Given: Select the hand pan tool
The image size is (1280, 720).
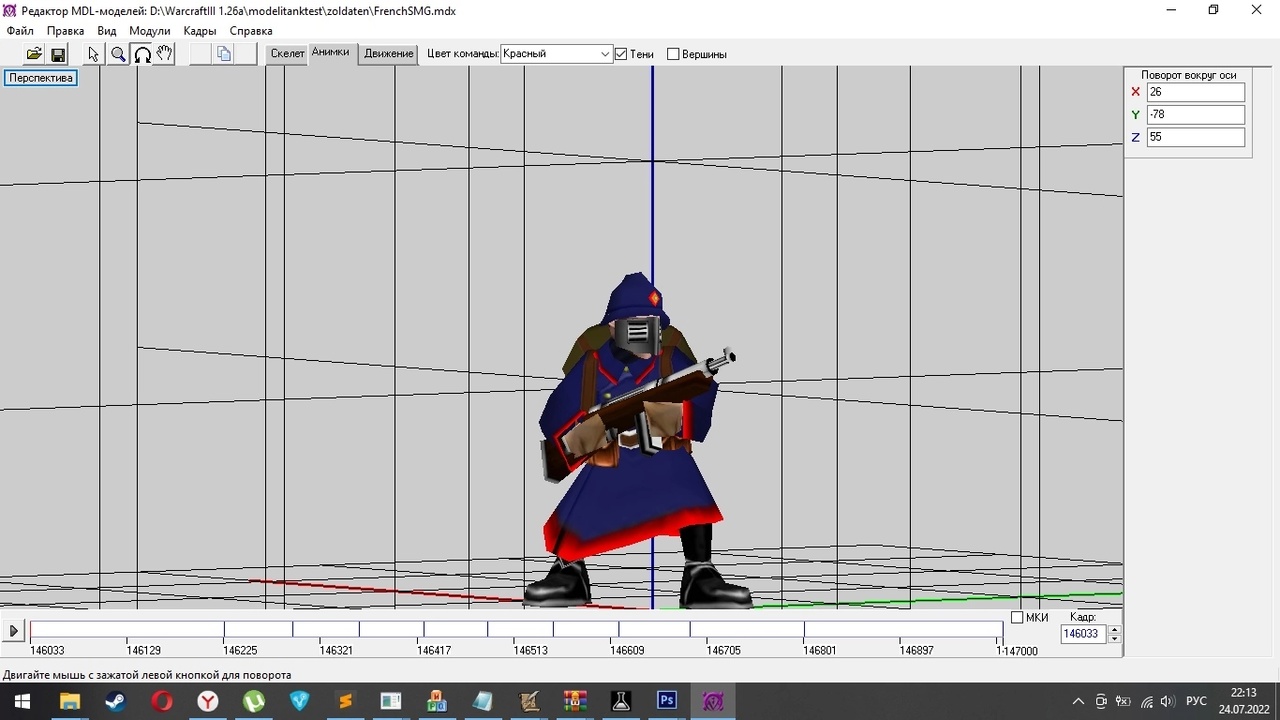Looking at the screenshot, I should 165,54.
